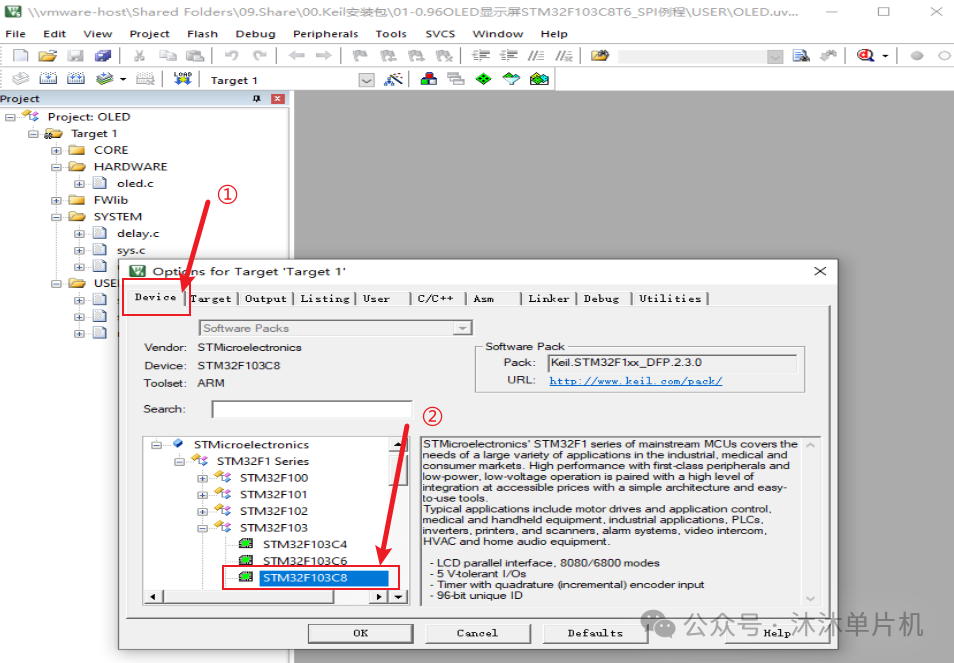954x663 pixels.
Task: Click the Select Software Packs icon
Action: point(511,79)
